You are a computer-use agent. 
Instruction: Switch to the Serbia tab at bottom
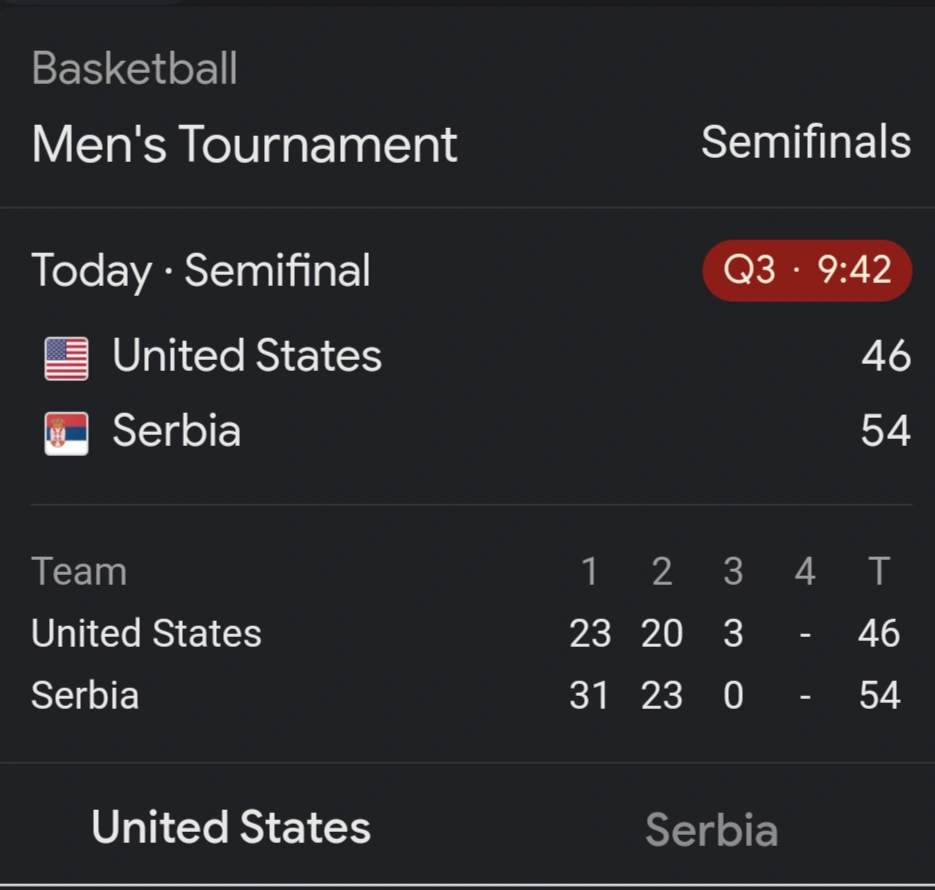pos(711,830)
